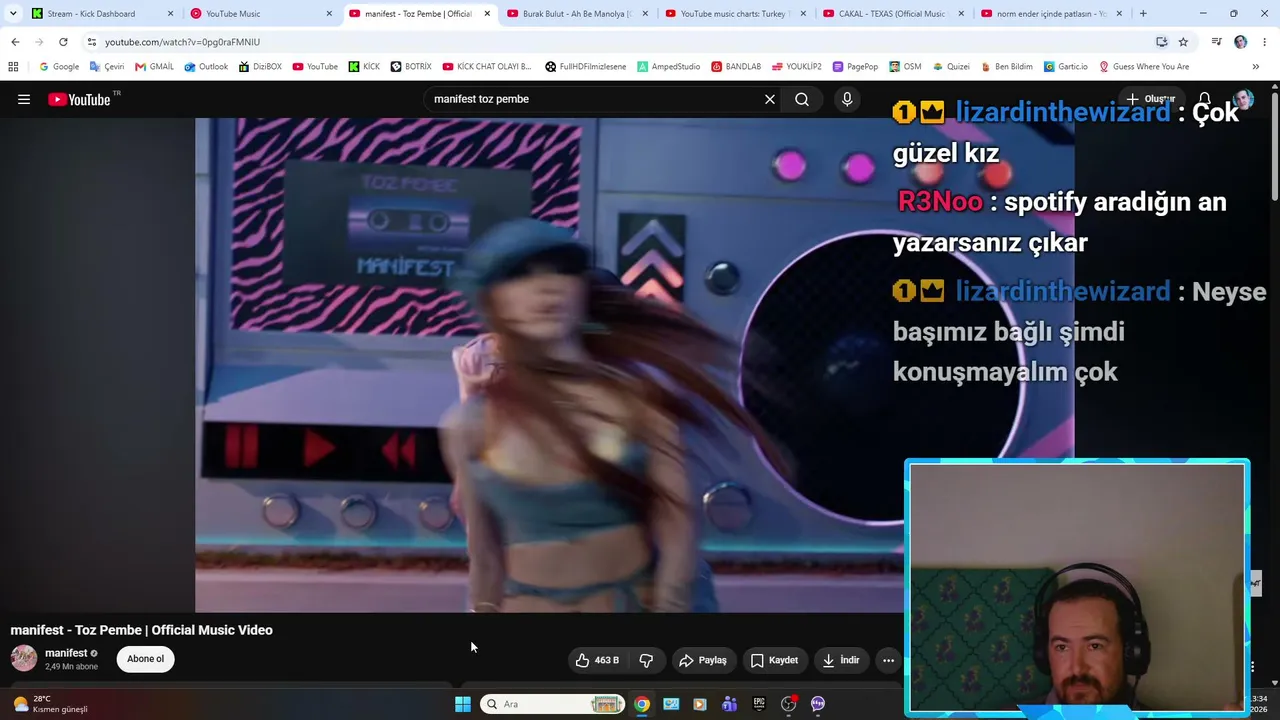Open the bookmarks apps grid icon
Screen dimensions: 1280x720
pos(13,67)
